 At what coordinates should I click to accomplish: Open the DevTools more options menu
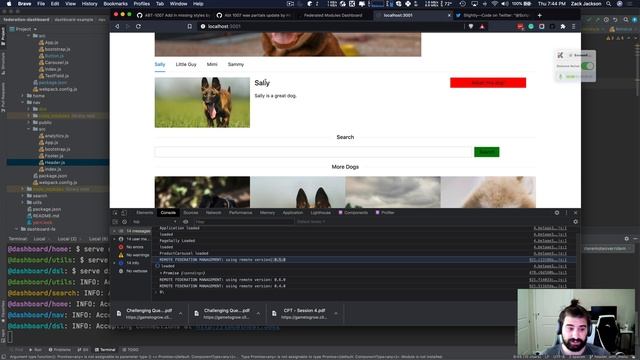pyautogui.click(x=566, y=213)
